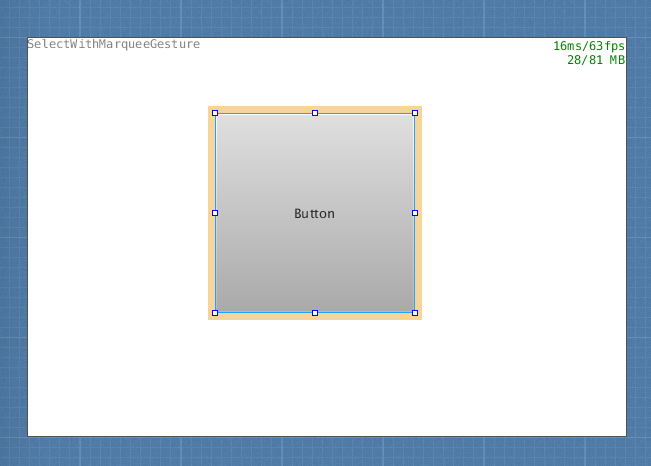Click the Button label text
The height and width of the screenshot is (466, 651).
point(314,214)
